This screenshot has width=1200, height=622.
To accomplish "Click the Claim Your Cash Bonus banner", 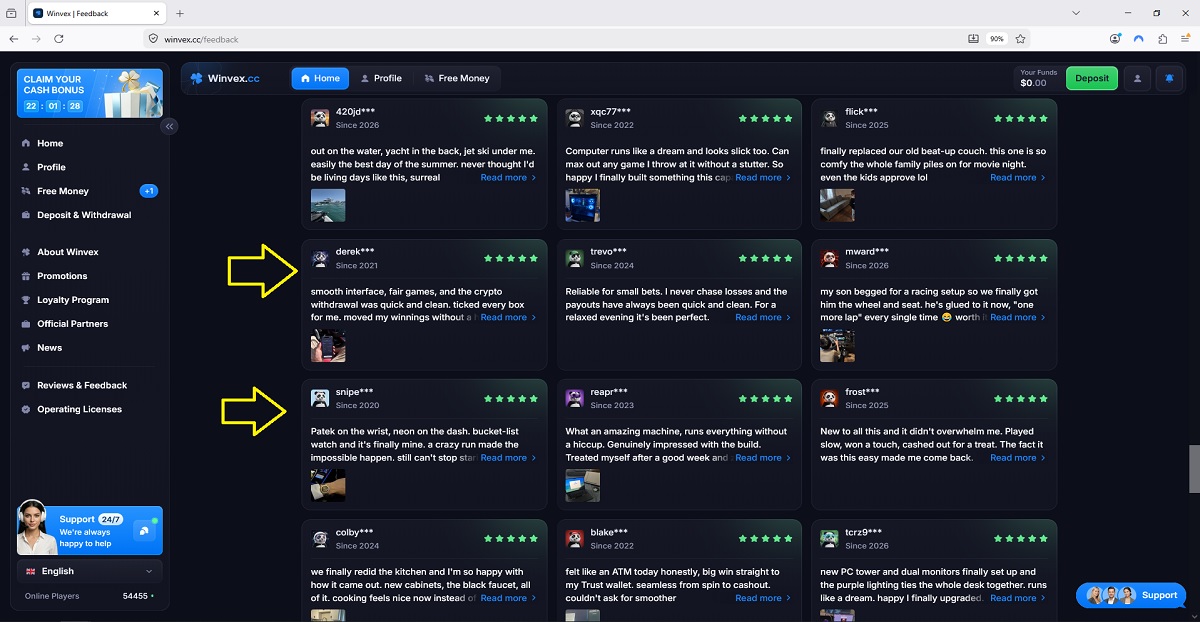I will (90, 93).
